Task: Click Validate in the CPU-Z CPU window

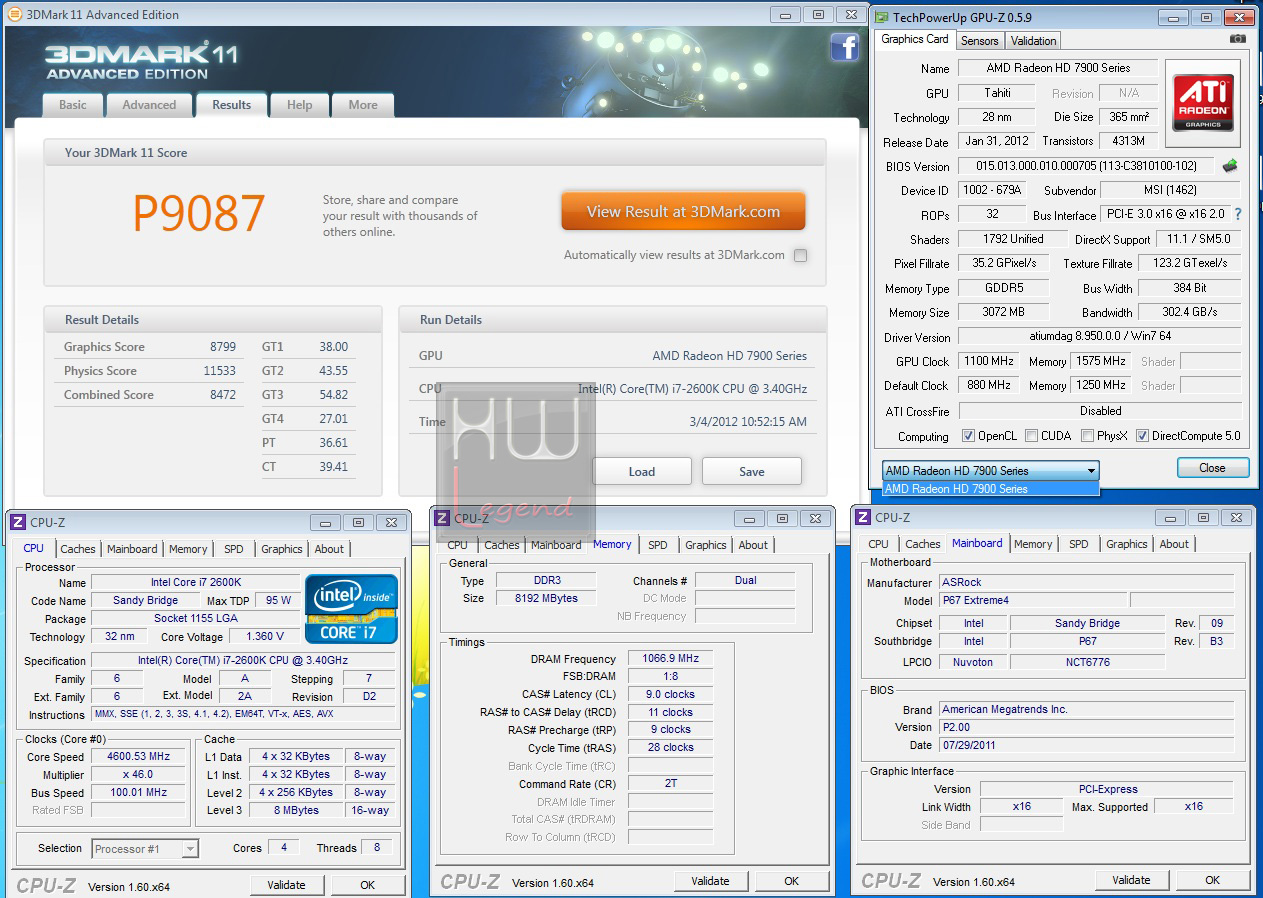Action: pos(287,885)
